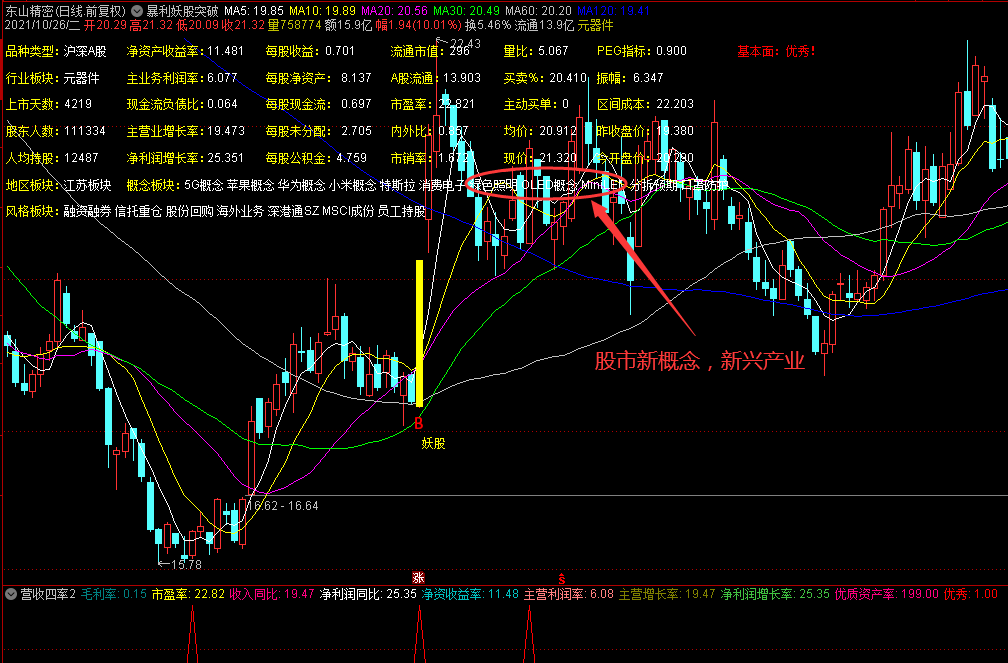This screenshot has height=663, width=1008.
Task: Click 每股未分配: 2.705
Action: click(319, 131)
